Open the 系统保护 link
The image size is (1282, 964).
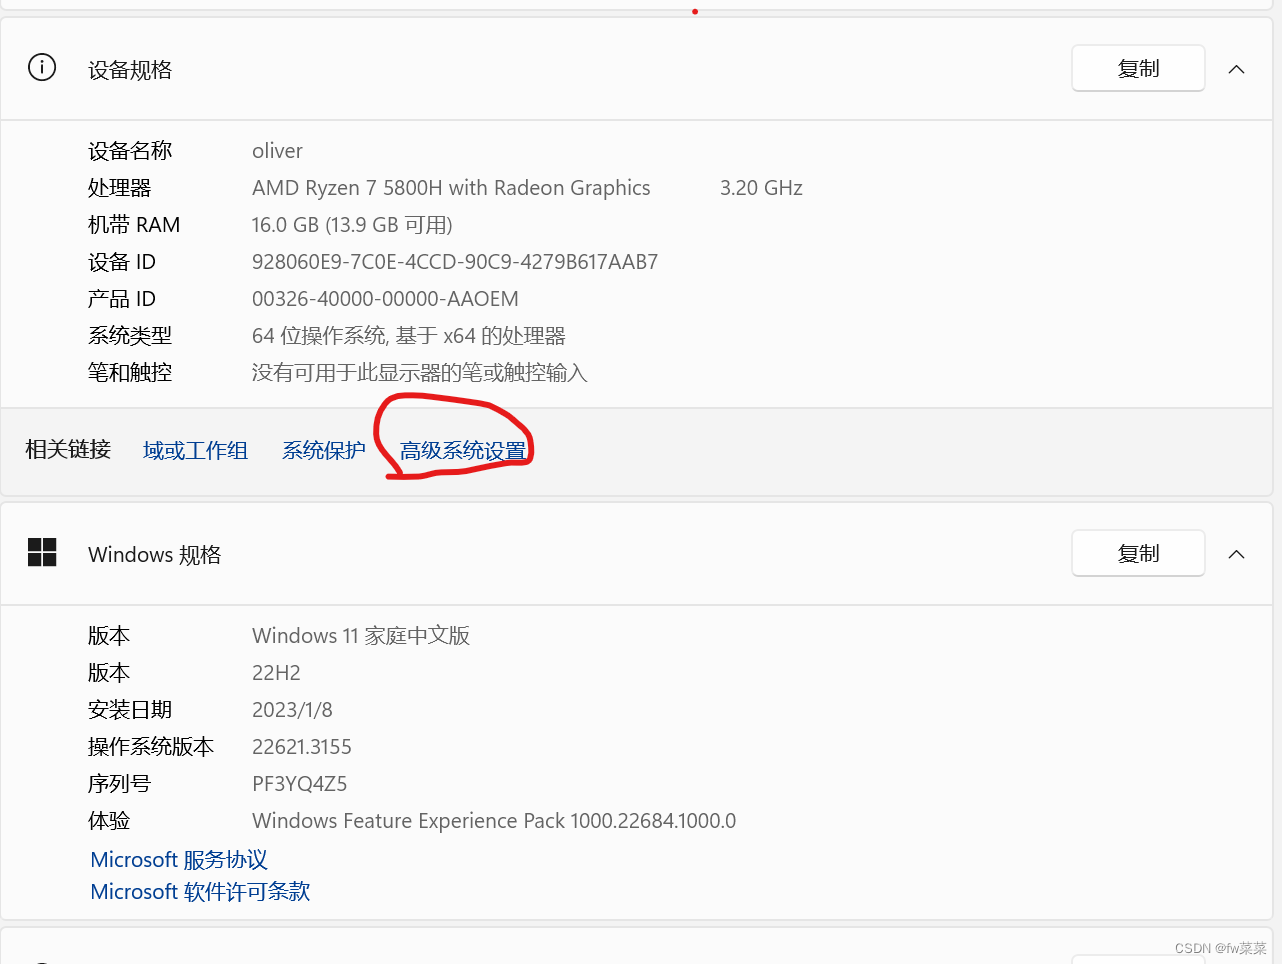(x=323, y=450)
